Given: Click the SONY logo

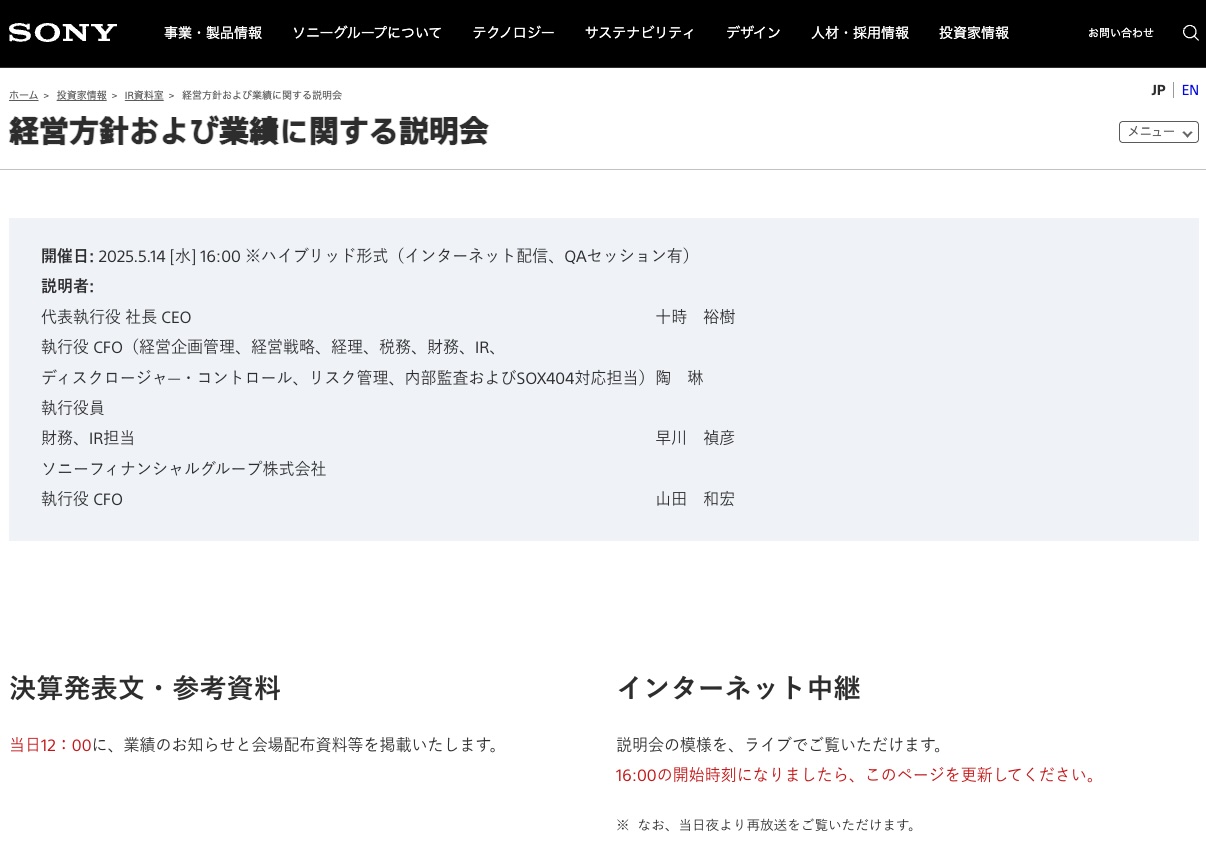Looking at the screenshot, I should (x=63, y=33).
